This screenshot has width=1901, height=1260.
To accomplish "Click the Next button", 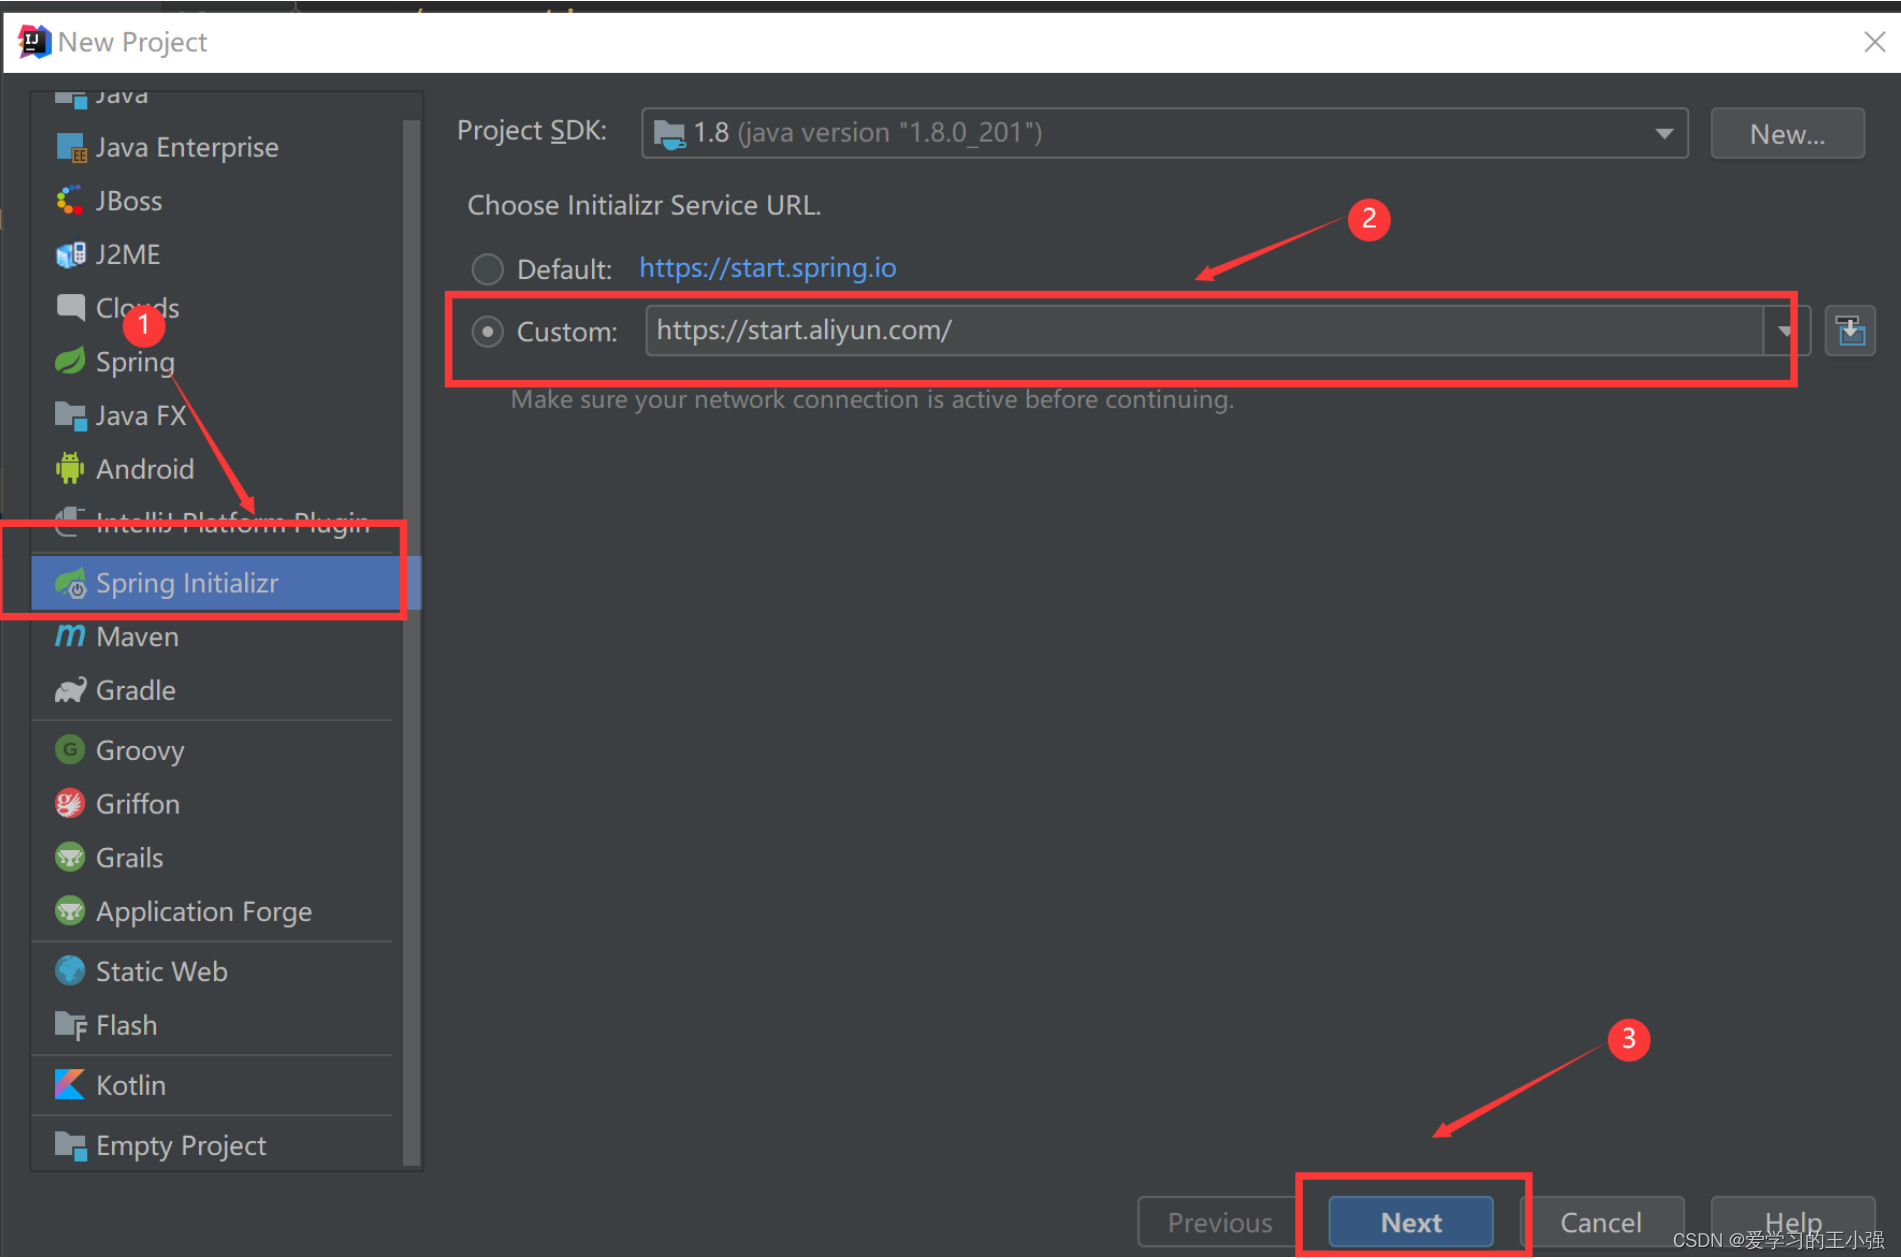I will 1411,1222.
